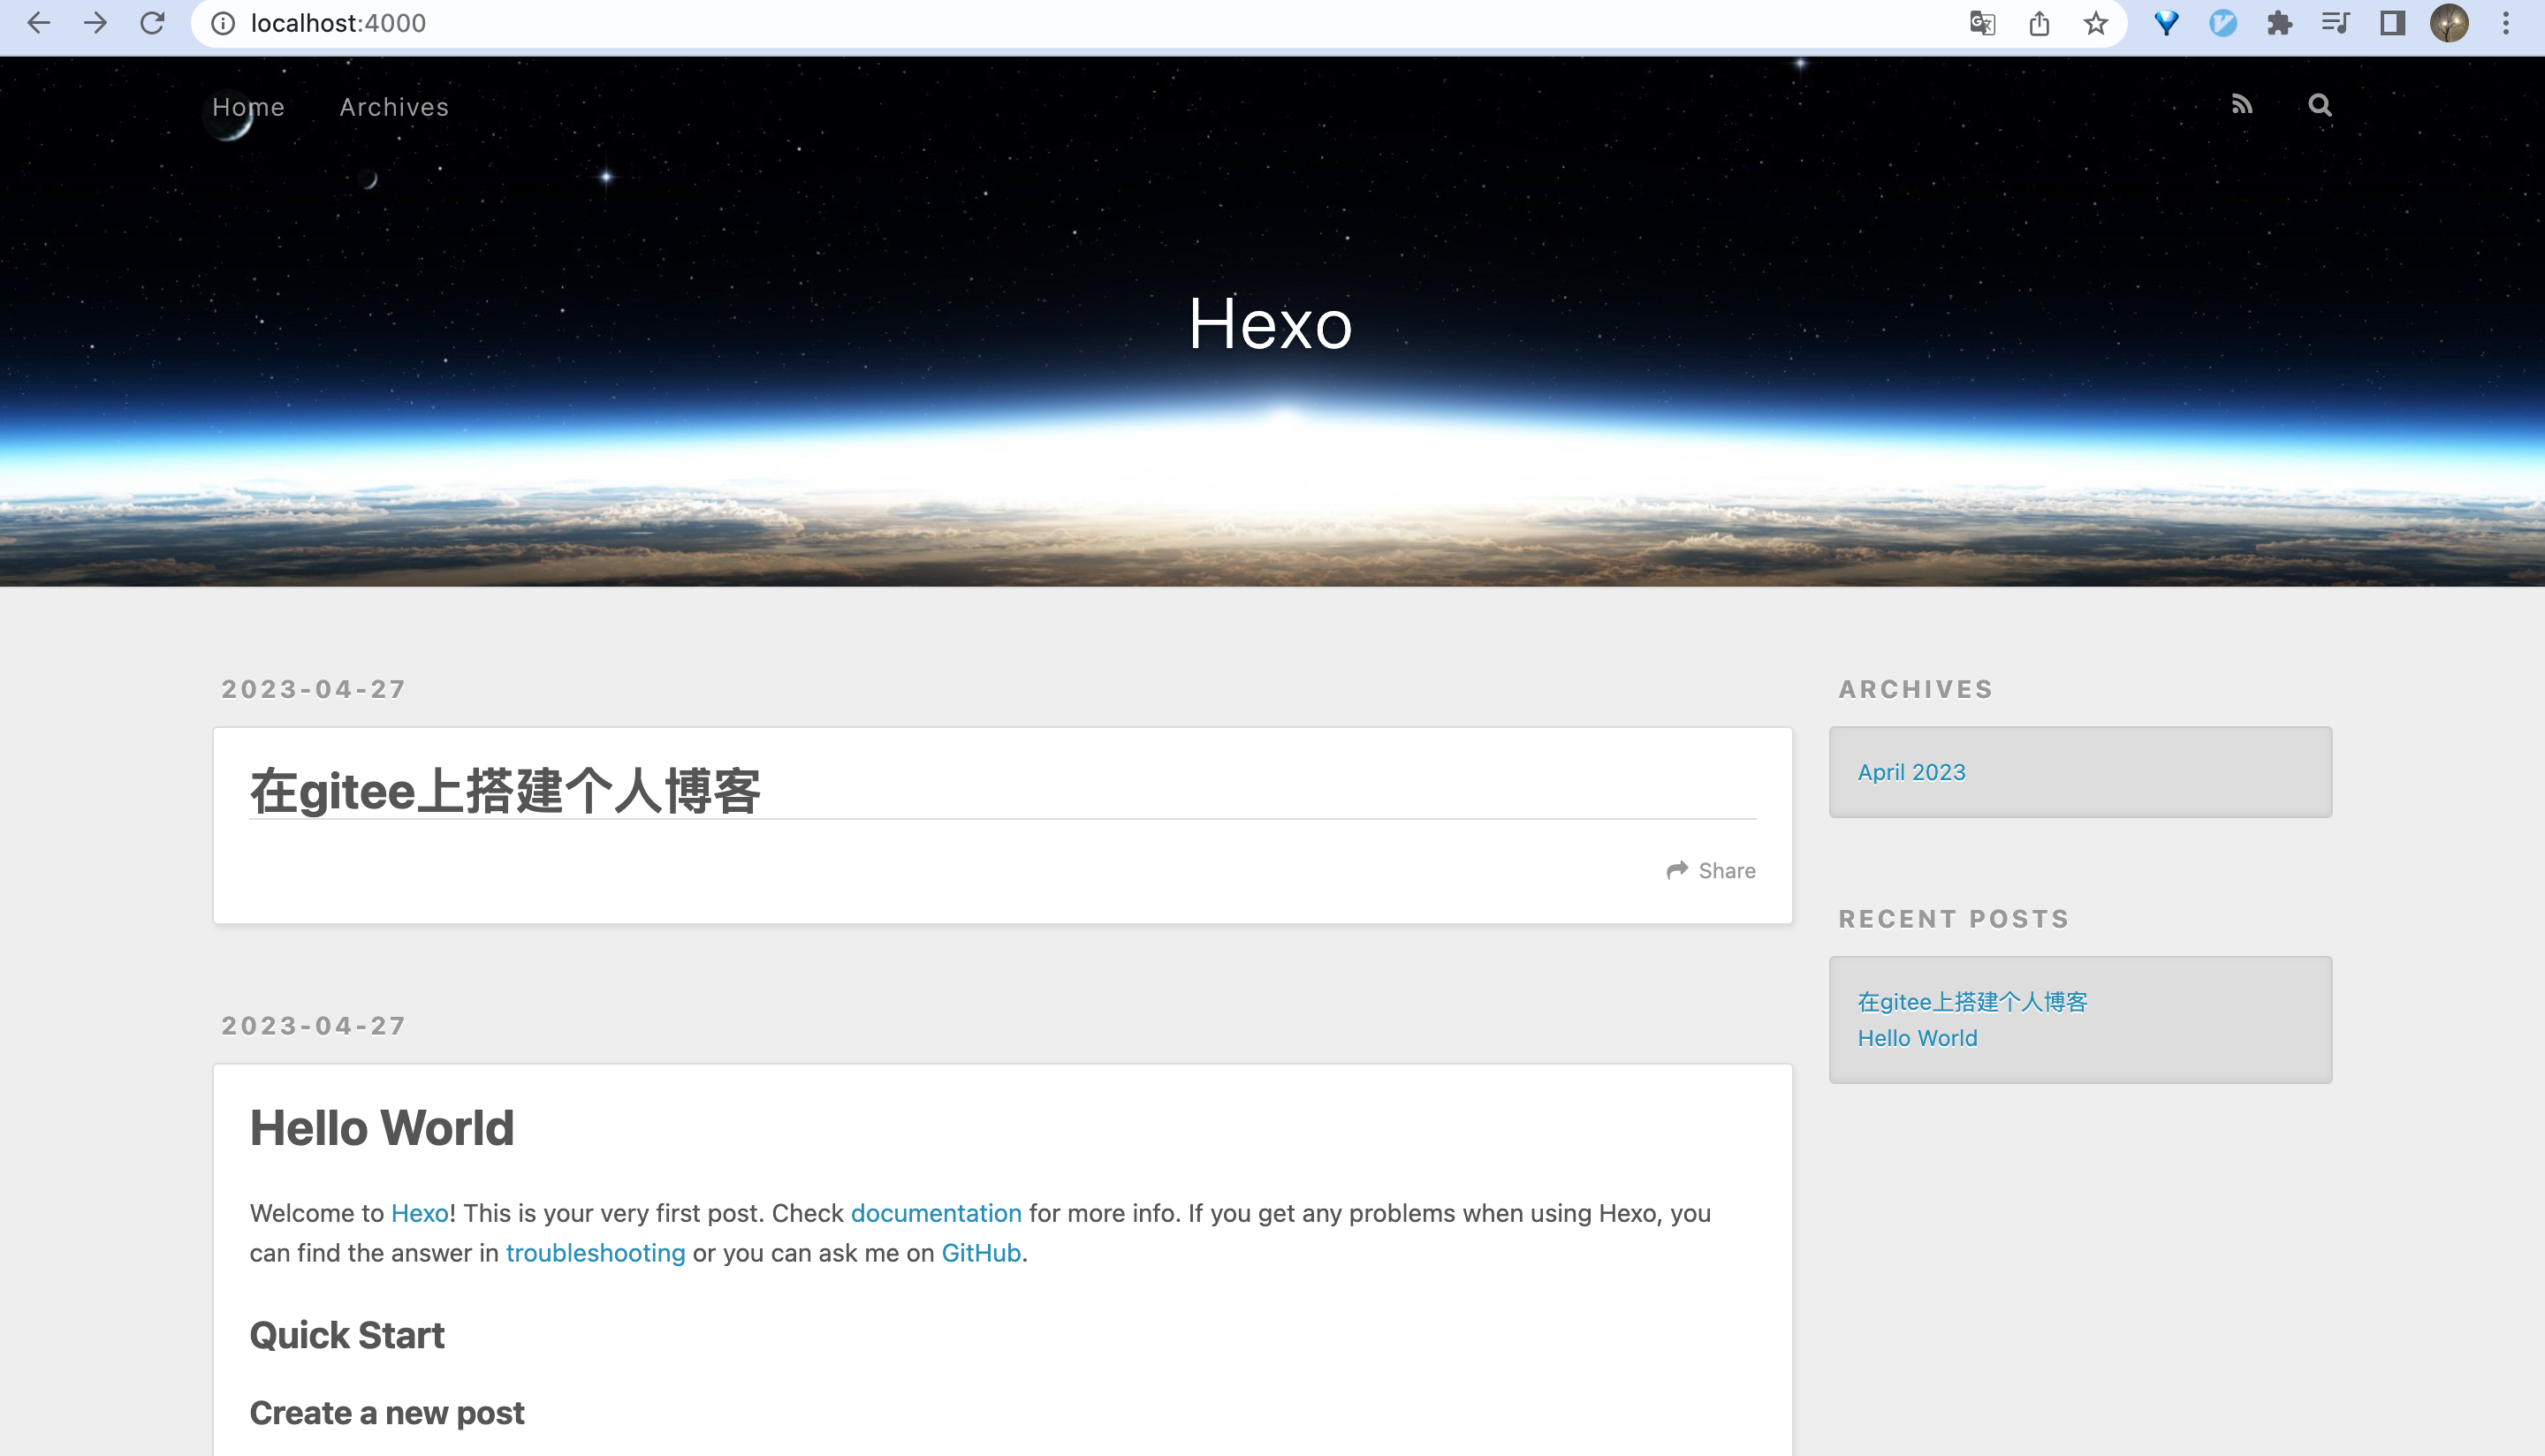The image size is (2545, 1456).
Task: Open the user profile avatar
Action: [x=2449, y=23]
